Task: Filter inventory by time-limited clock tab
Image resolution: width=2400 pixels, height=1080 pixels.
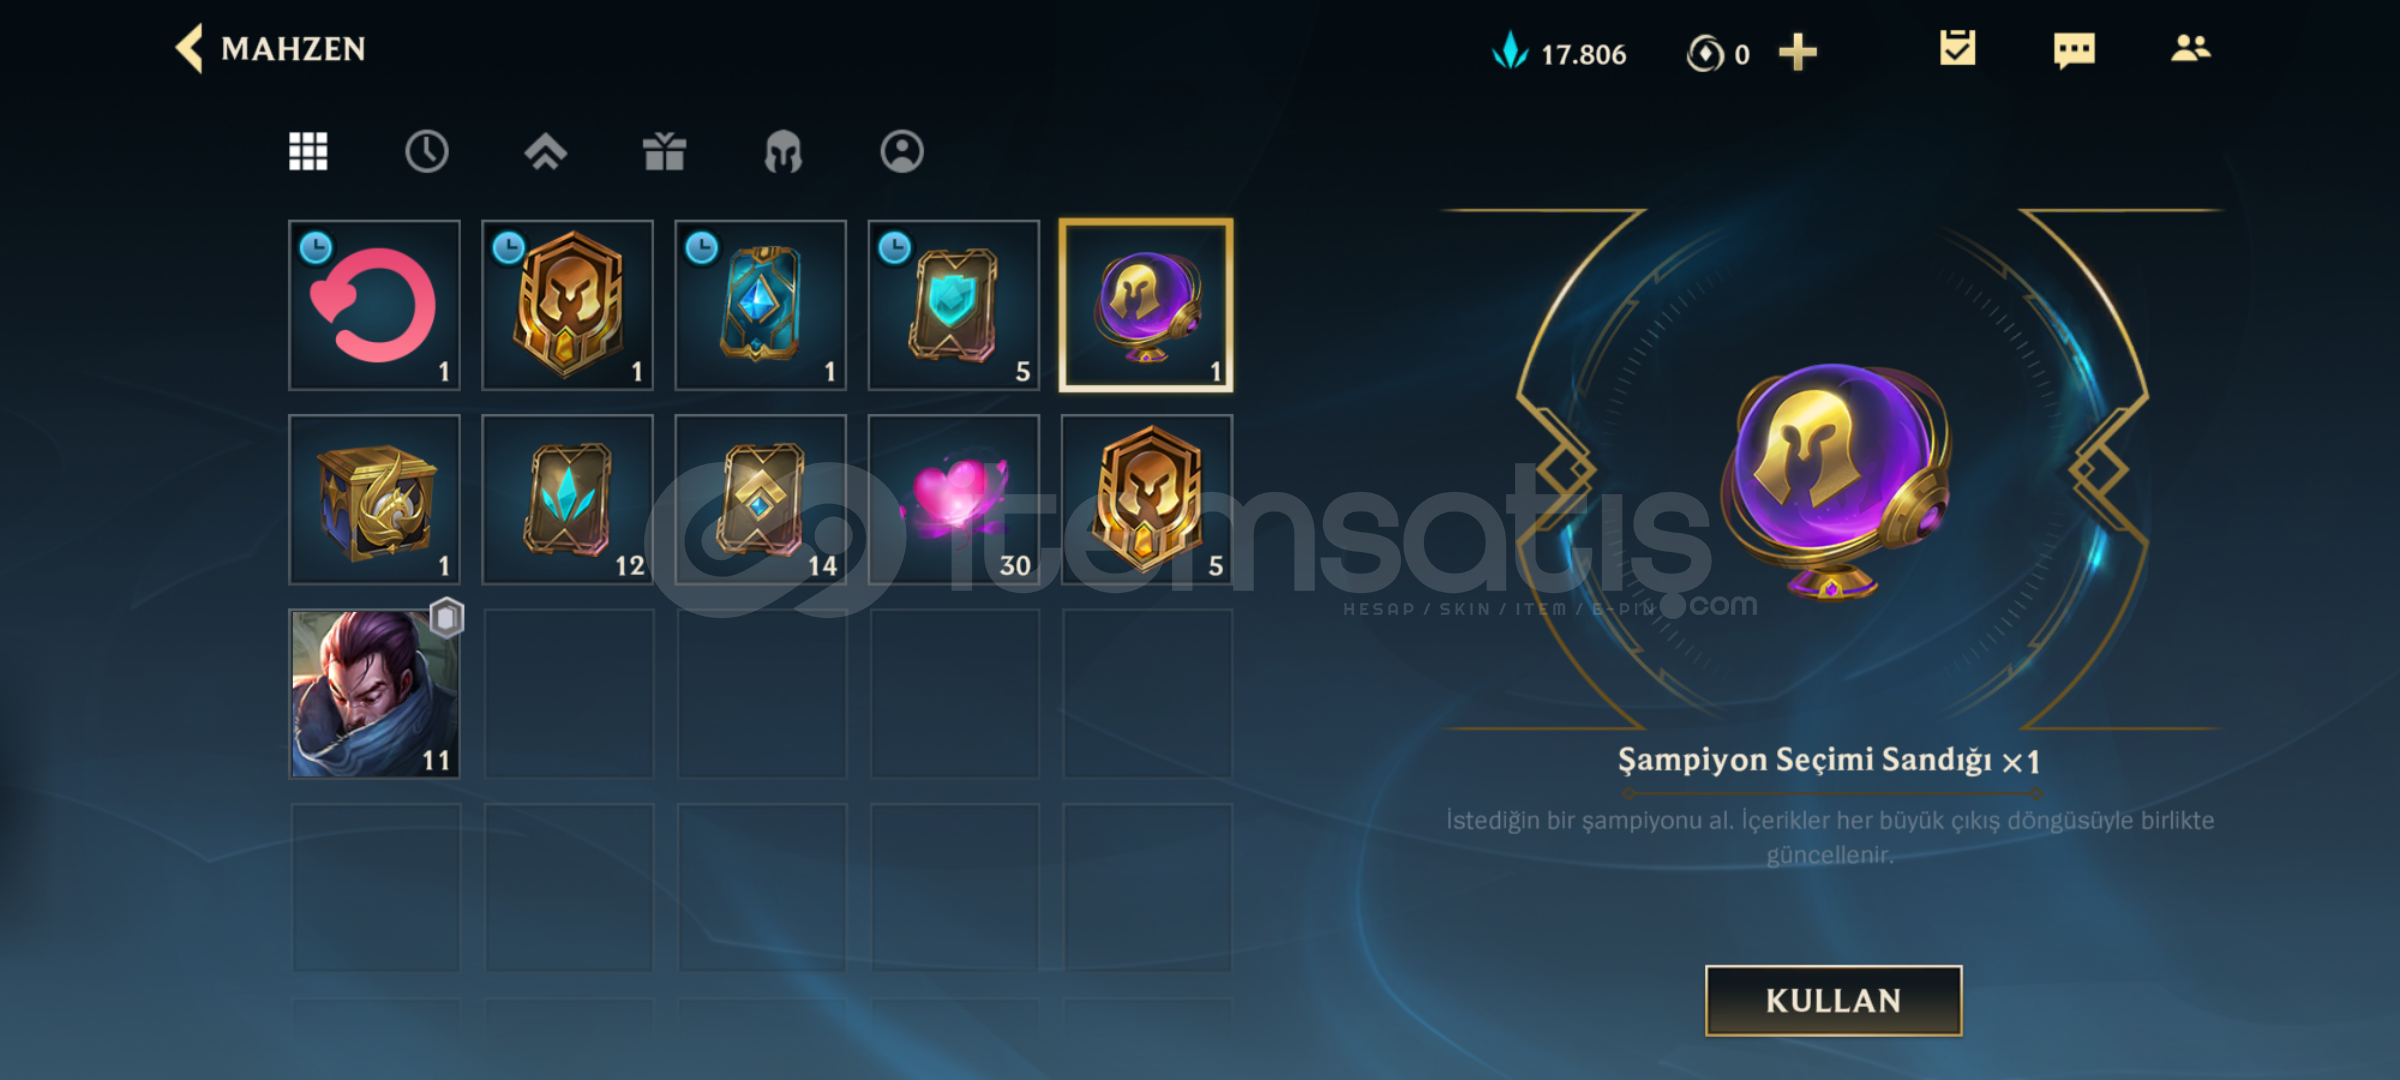Action: [427, 152]
